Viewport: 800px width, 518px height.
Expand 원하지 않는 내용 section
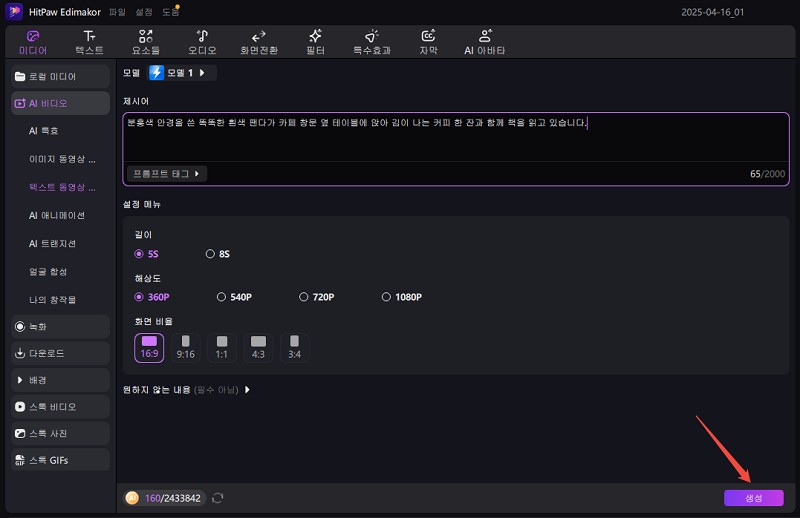click(x=187, y=390)
